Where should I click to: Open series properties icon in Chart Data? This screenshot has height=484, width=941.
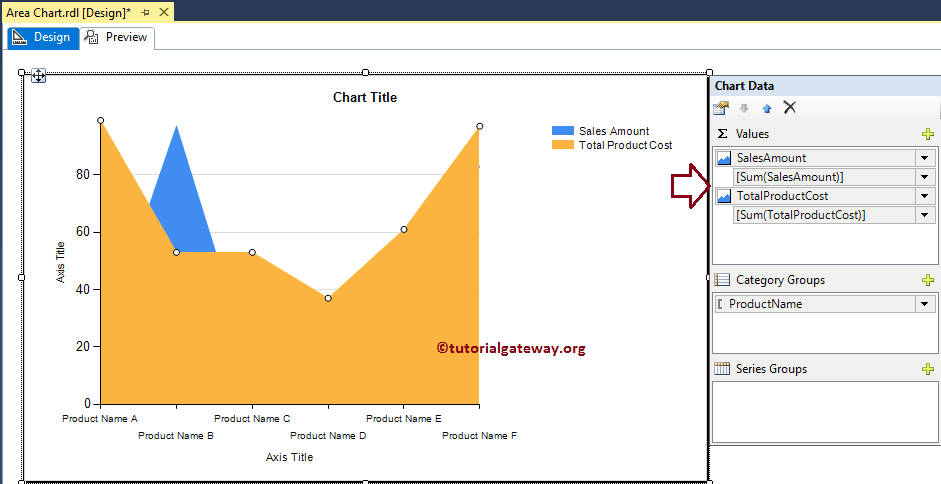coord(721,108)
